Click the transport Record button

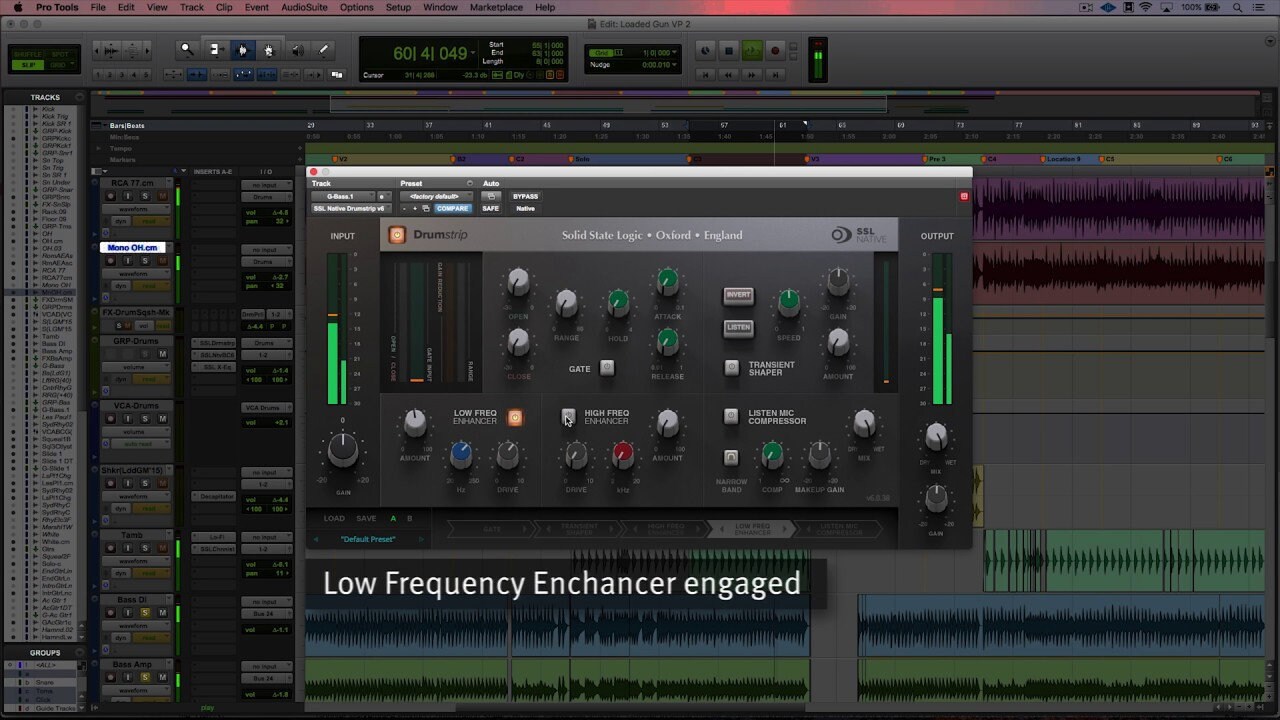click(x=775, y=51)
